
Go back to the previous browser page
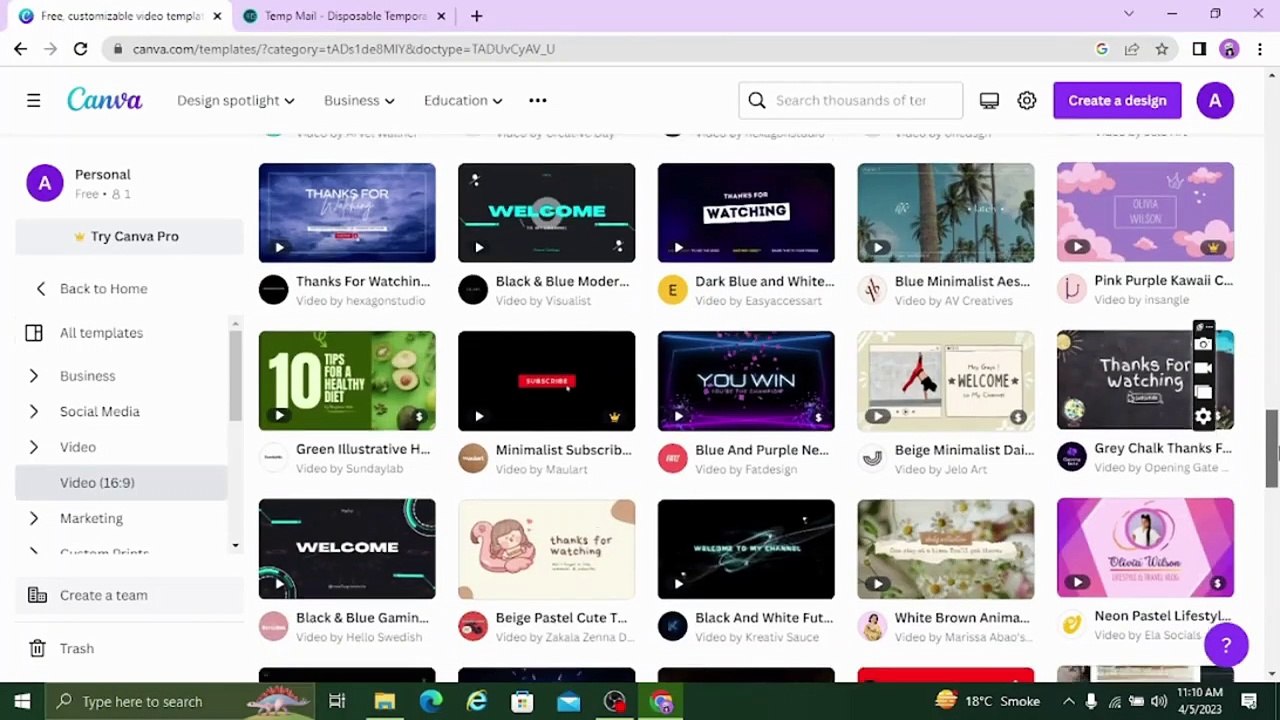point(20,48)
